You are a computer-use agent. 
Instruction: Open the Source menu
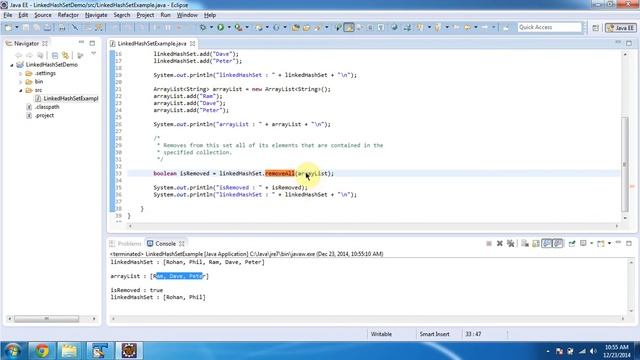click(43, 15)
